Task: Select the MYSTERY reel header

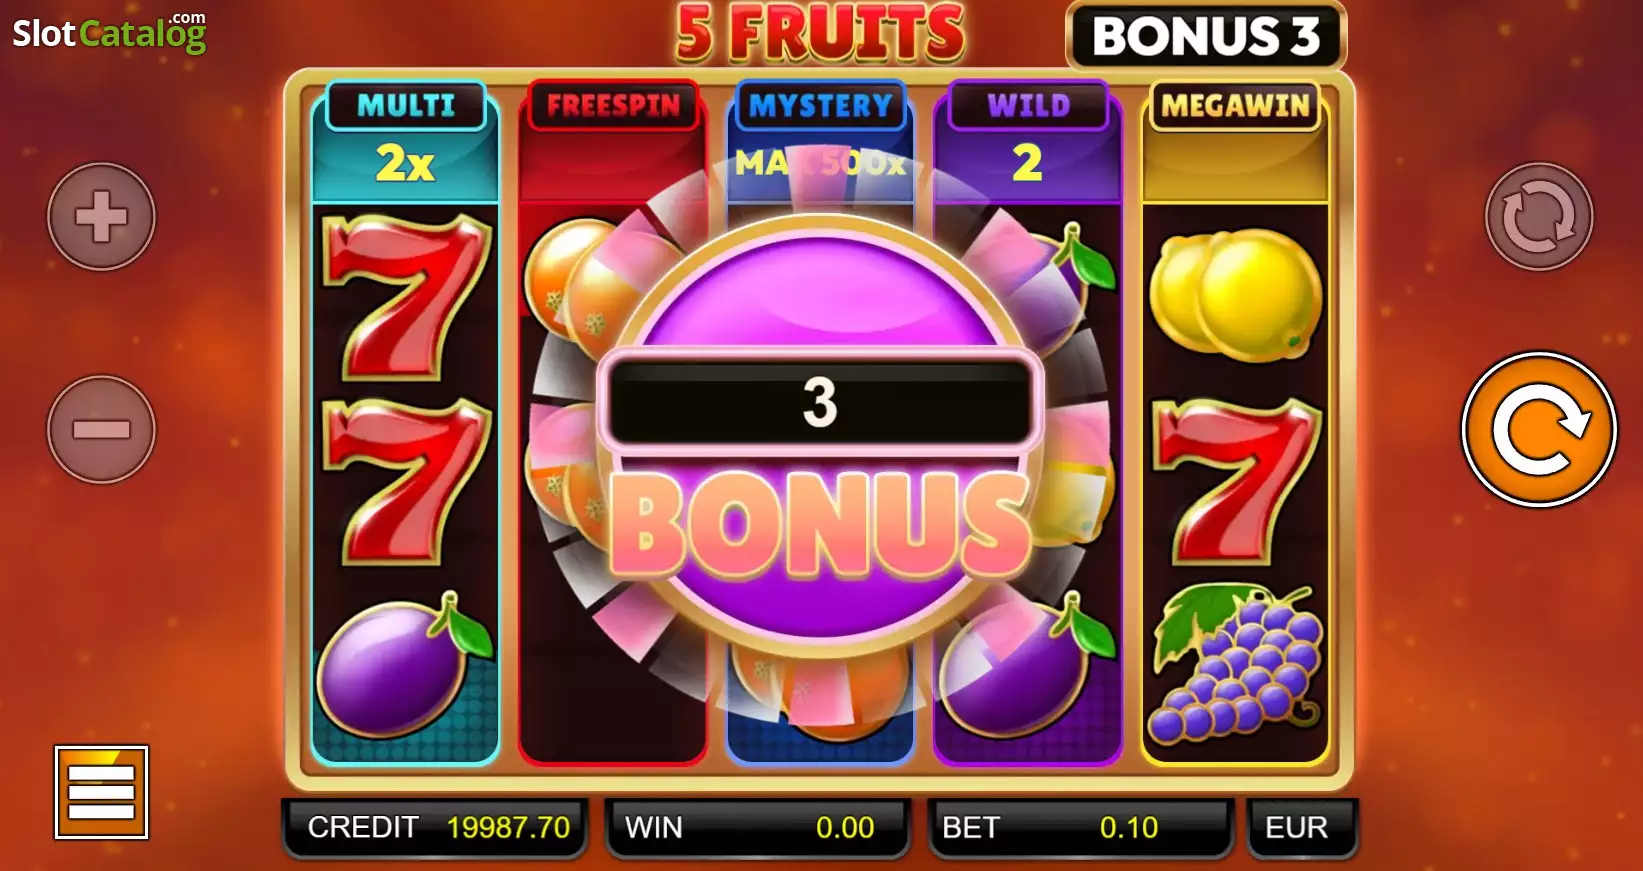Action: tap(820, 106)
